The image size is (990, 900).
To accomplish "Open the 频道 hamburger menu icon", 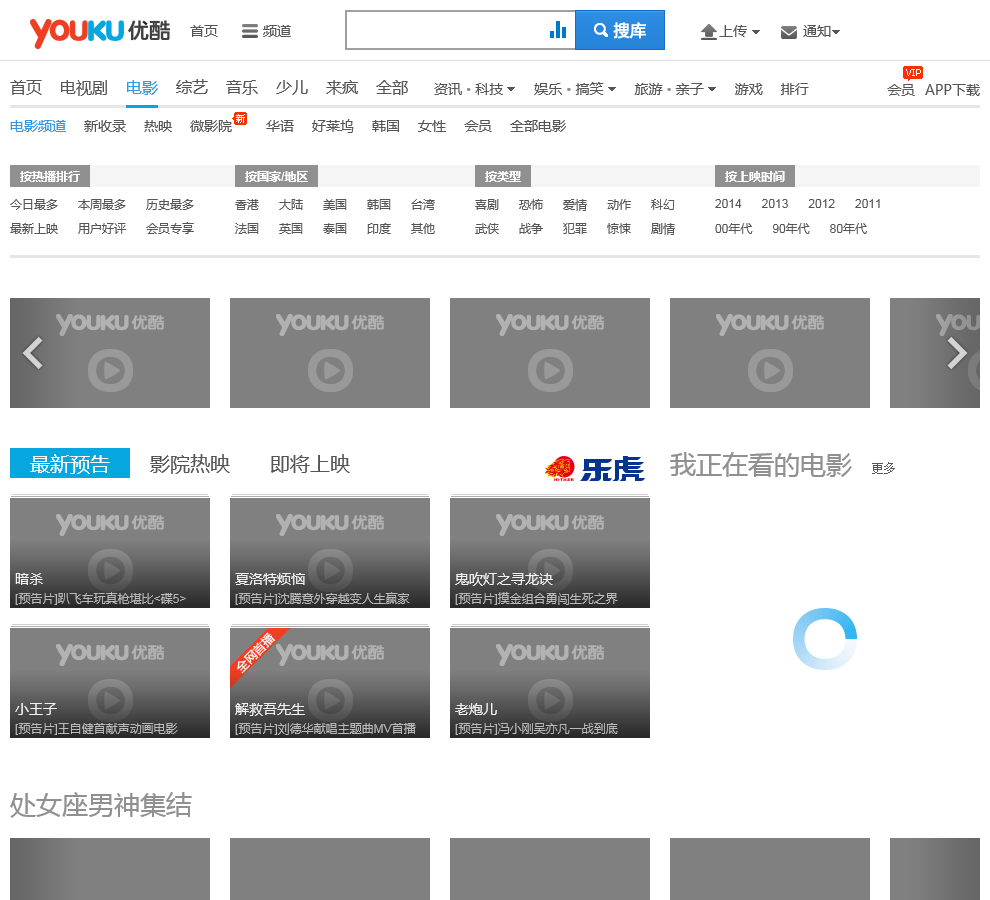I will click(x=249, y=31).
